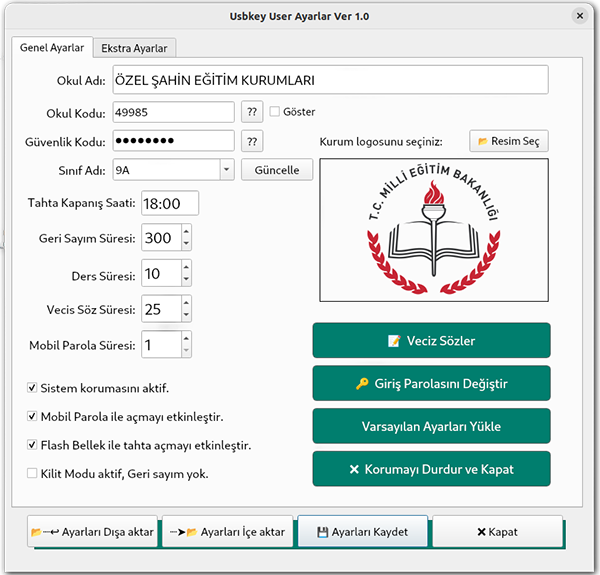Enable the Göster checkbox

pyautogui.click(x=275, y=112)
